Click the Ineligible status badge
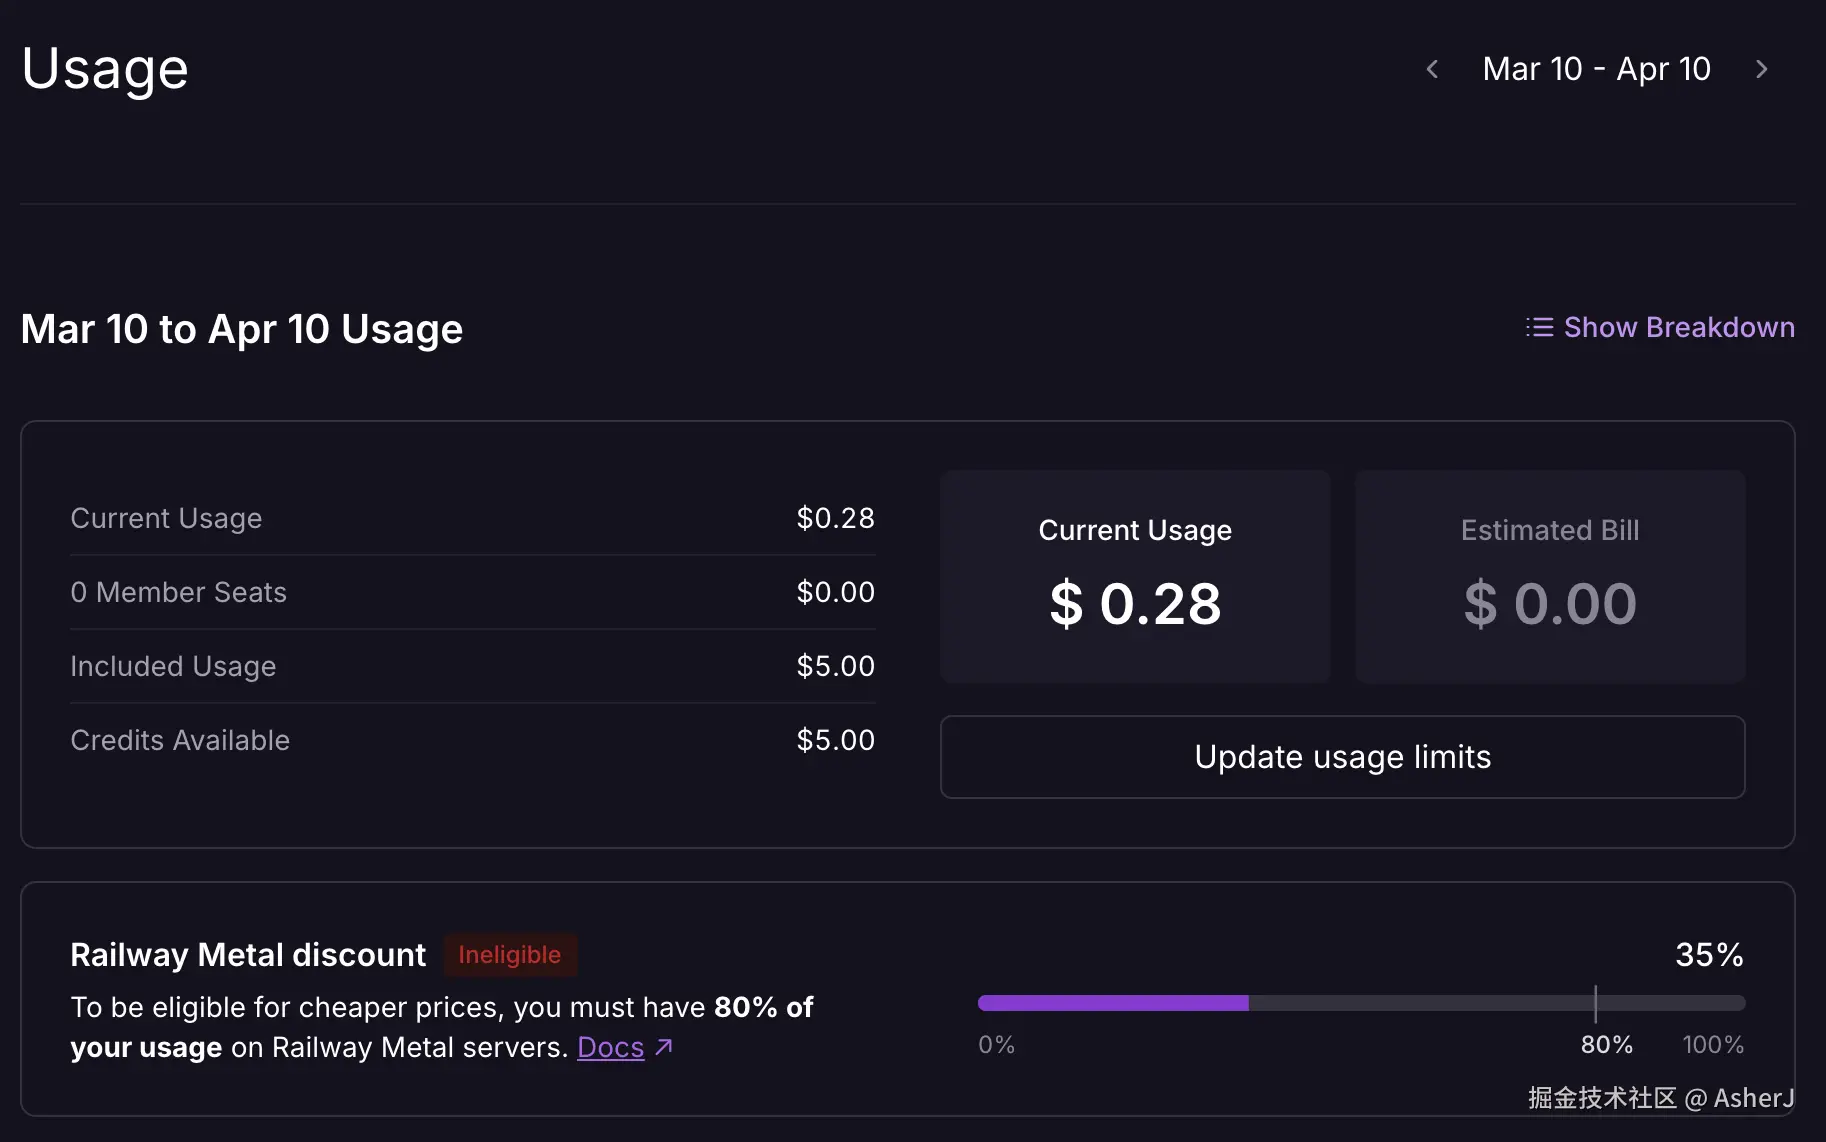This screenshot has height=1142, width=1826. coord(510,955)
